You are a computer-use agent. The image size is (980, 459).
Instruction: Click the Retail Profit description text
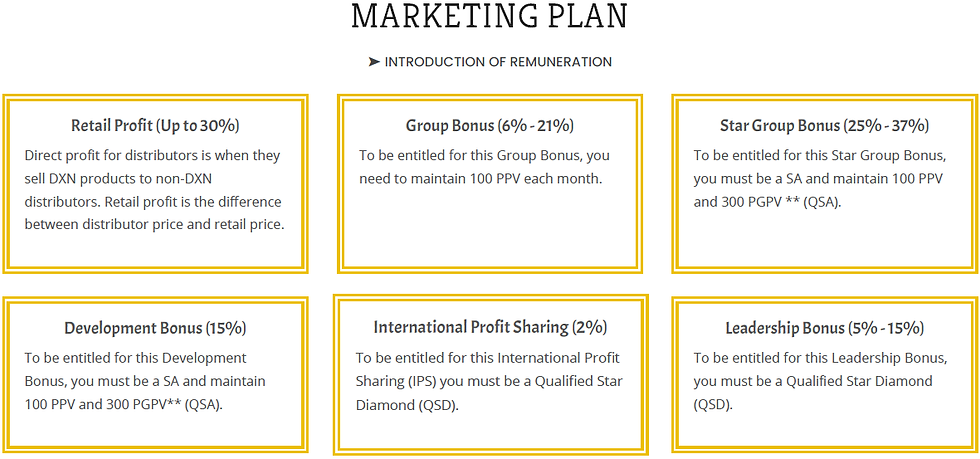click(154, 190)
